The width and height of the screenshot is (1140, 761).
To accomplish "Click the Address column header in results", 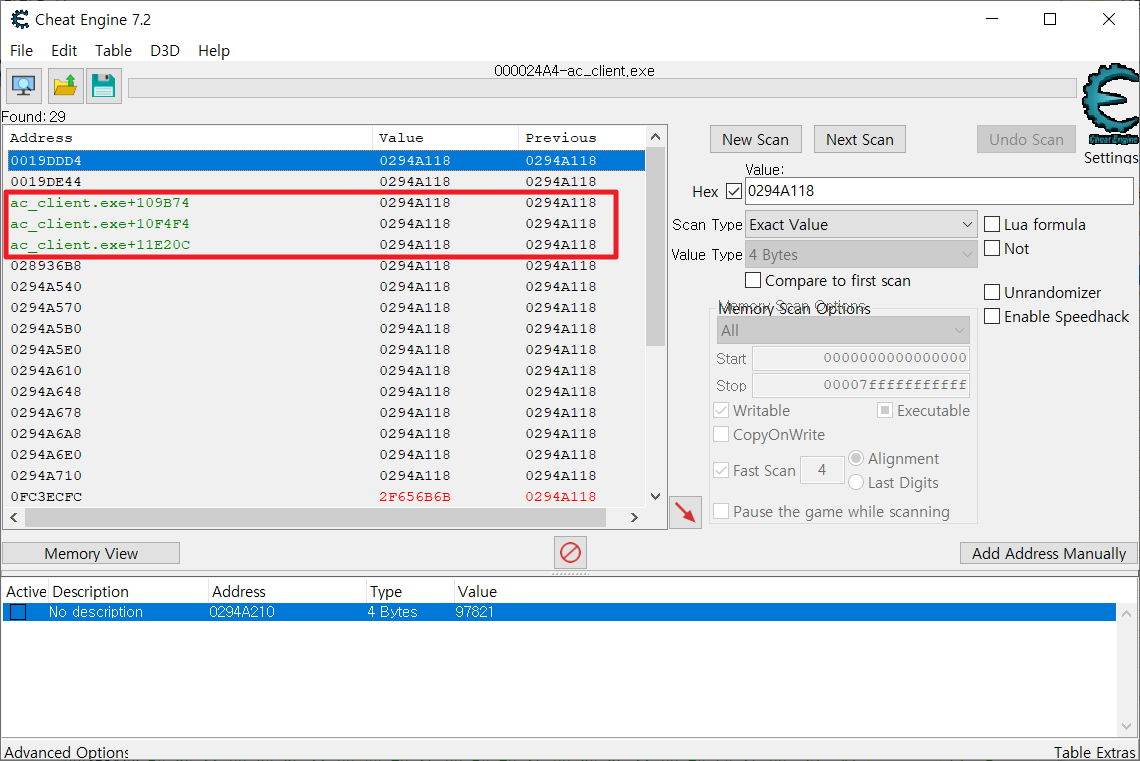I will click(x=189, y=137).
